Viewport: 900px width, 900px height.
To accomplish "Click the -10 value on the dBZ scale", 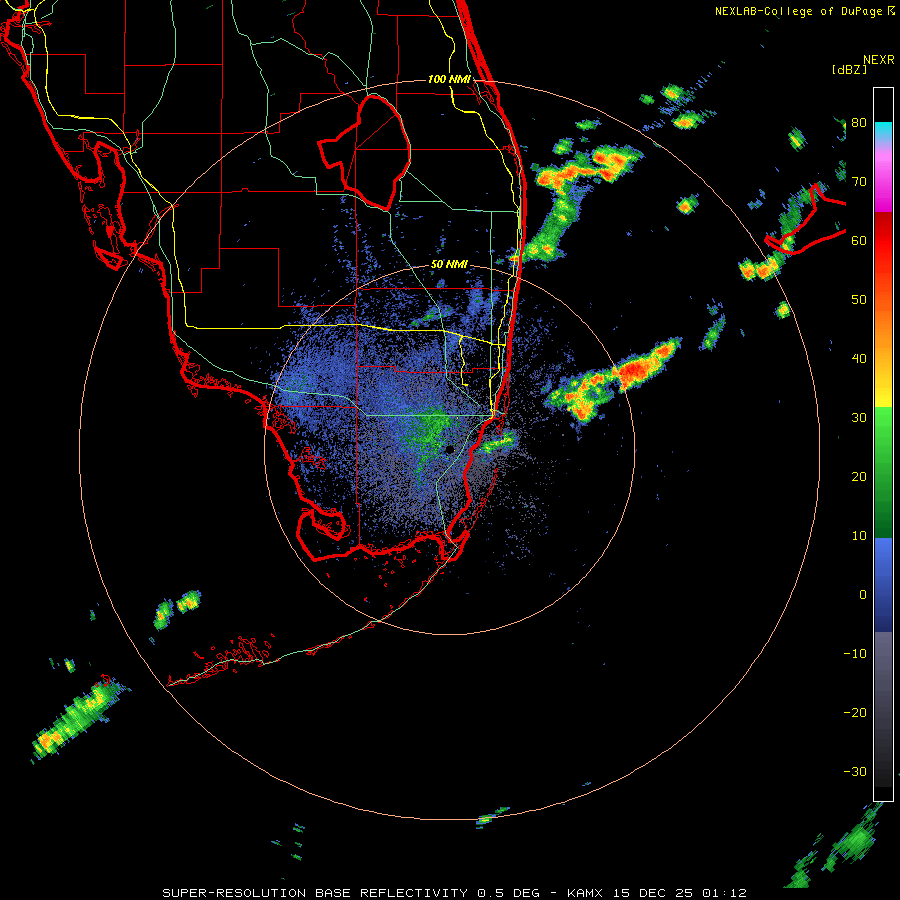I will point(855,654).
